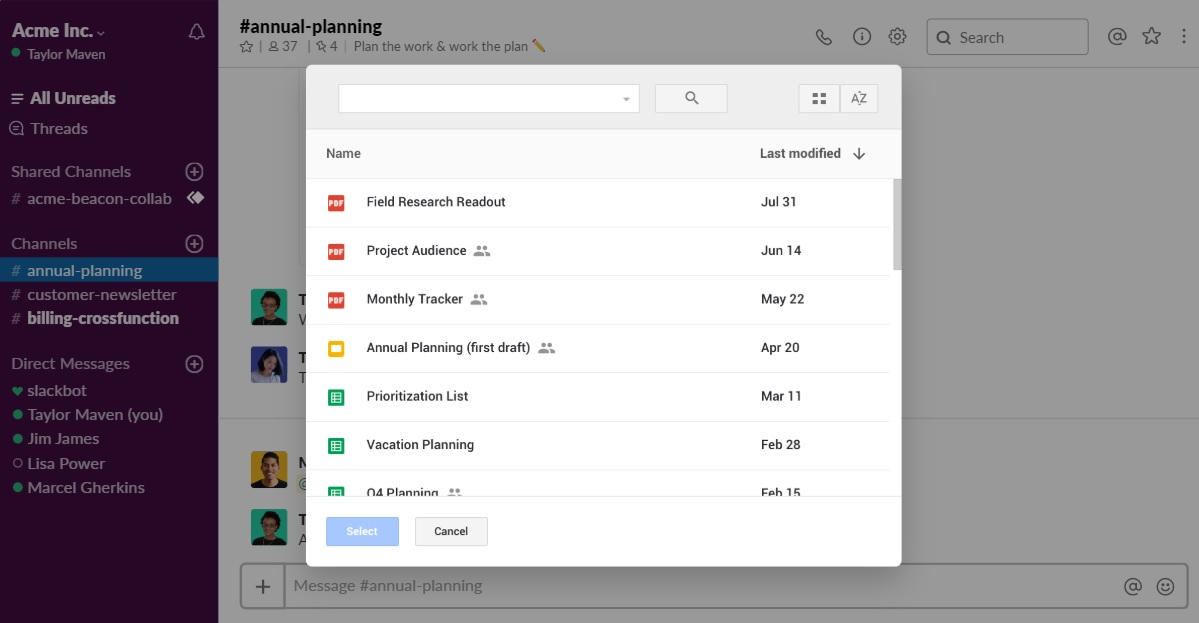The height and width of the screenshot is (623, 1199).
Task: Open channel settings gear icon
Action: 898,37
